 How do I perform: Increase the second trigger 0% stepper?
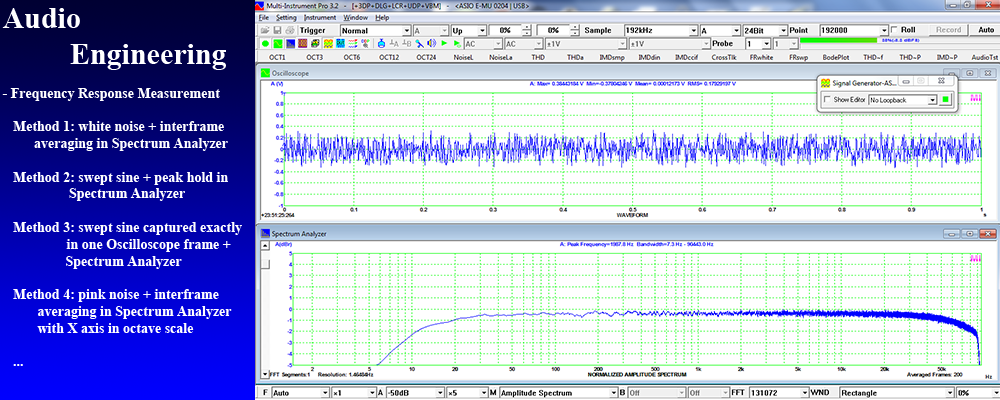tap(575, 27)
